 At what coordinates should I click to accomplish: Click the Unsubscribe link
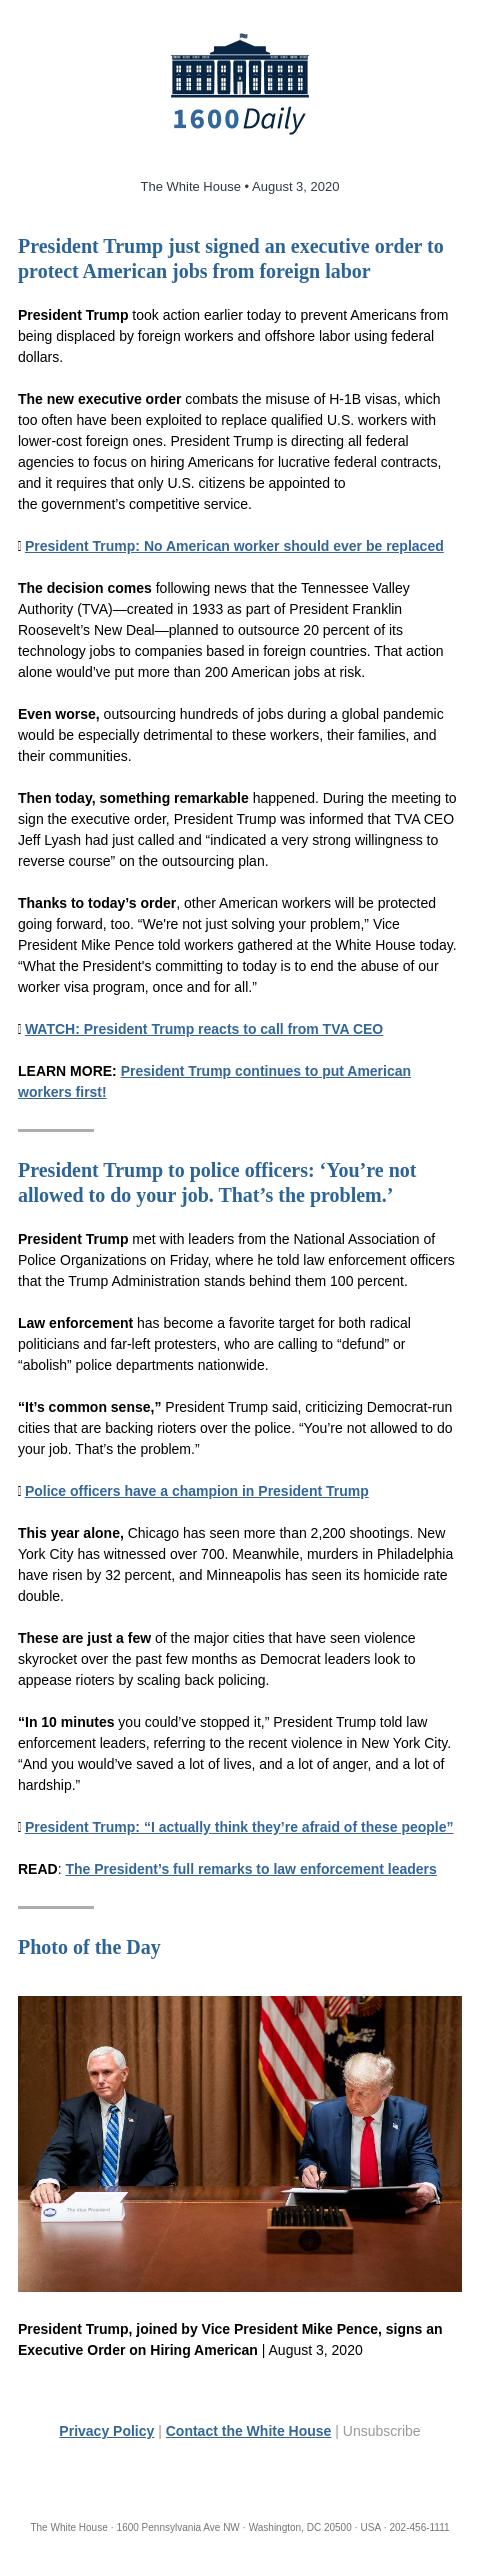[x=381, y=2431]
